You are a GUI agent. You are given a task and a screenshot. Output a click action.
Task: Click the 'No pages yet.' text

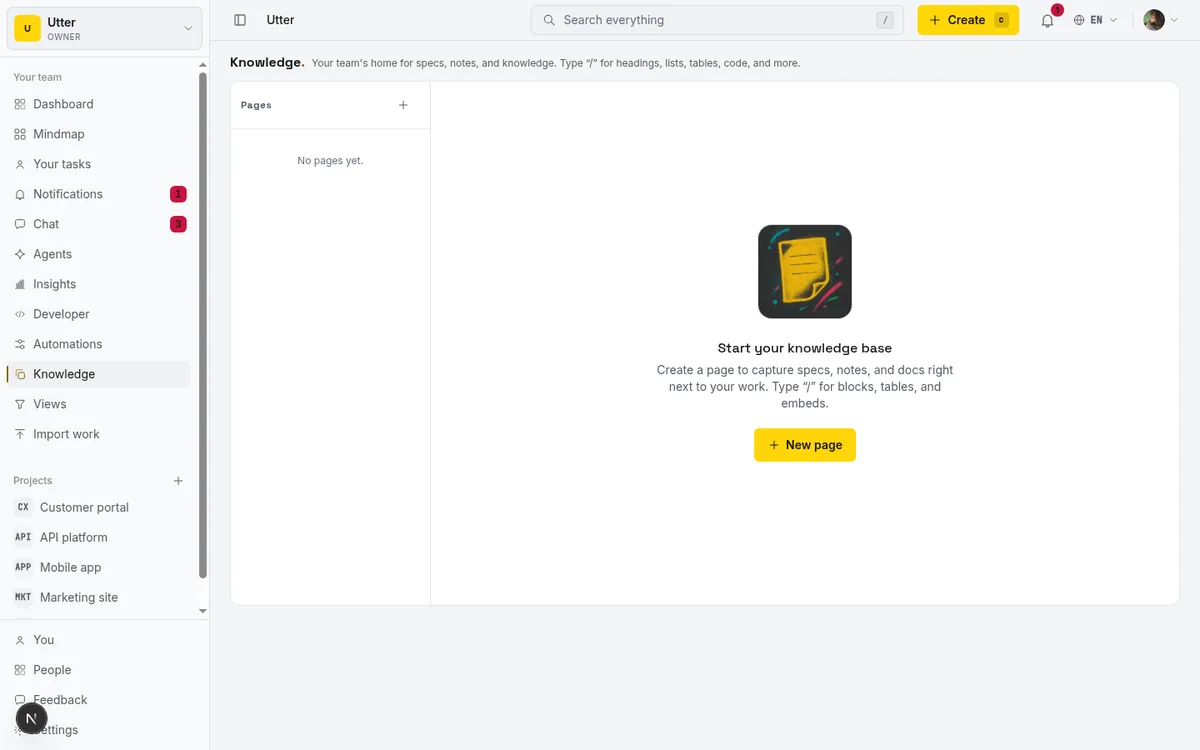[x=330, y=161]
